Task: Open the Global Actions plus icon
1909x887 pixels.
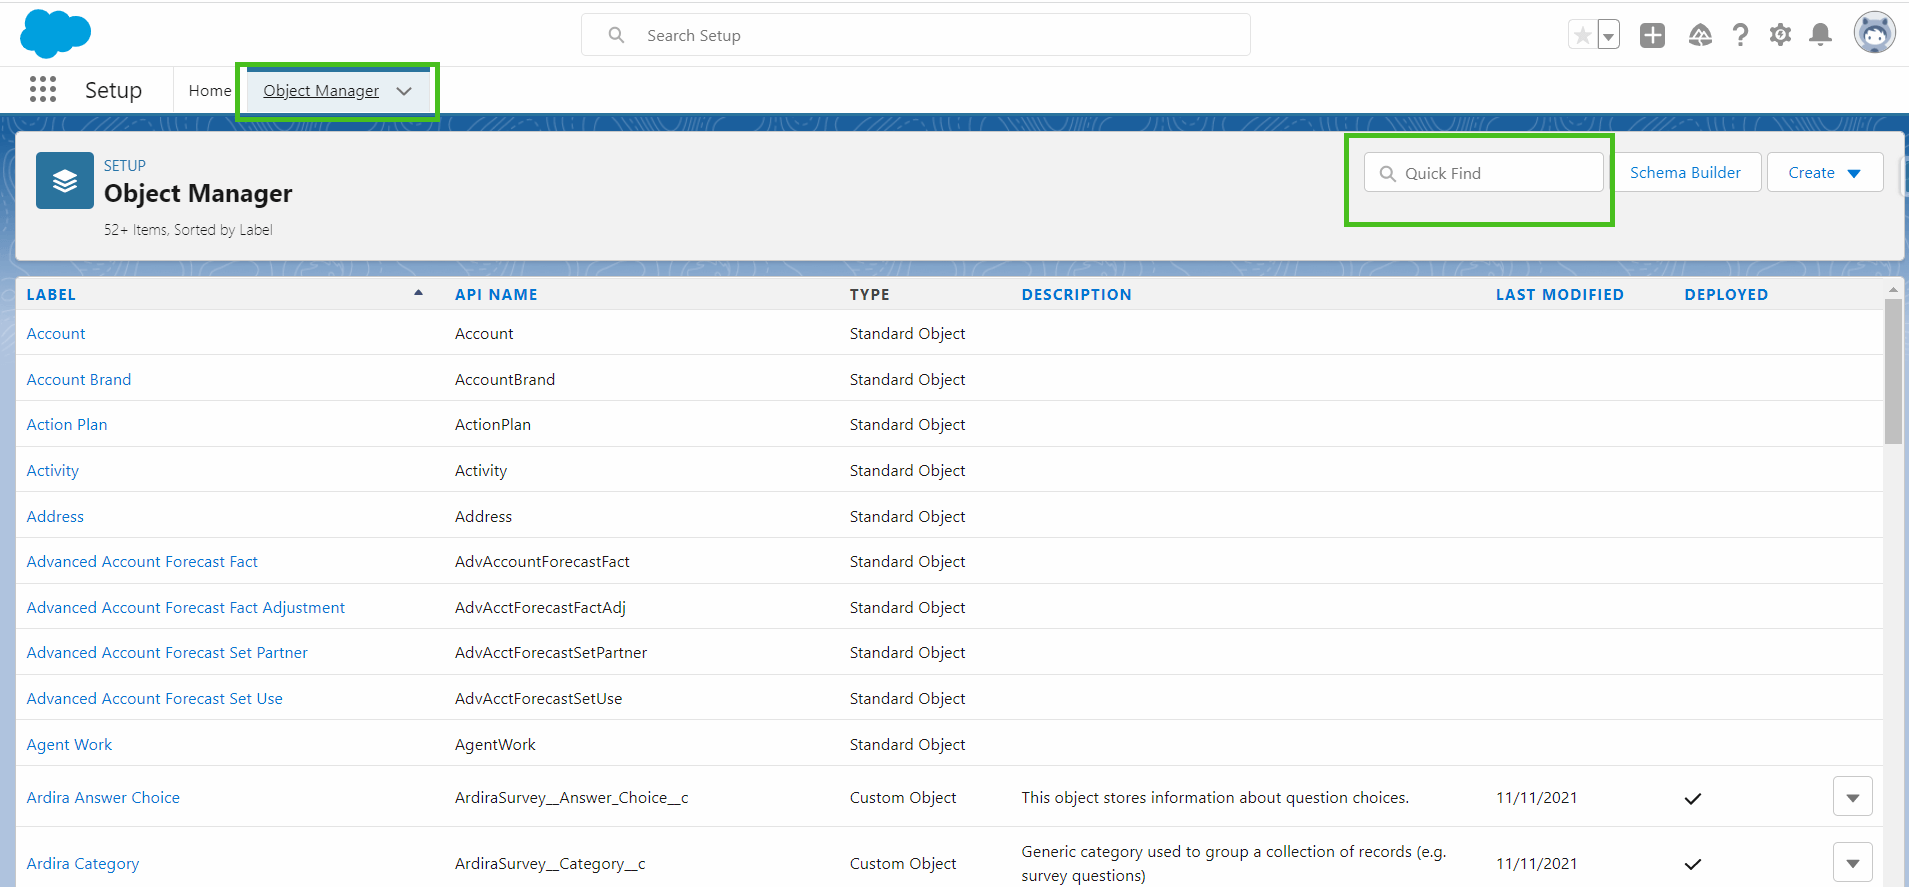Action: point(1652,36)
